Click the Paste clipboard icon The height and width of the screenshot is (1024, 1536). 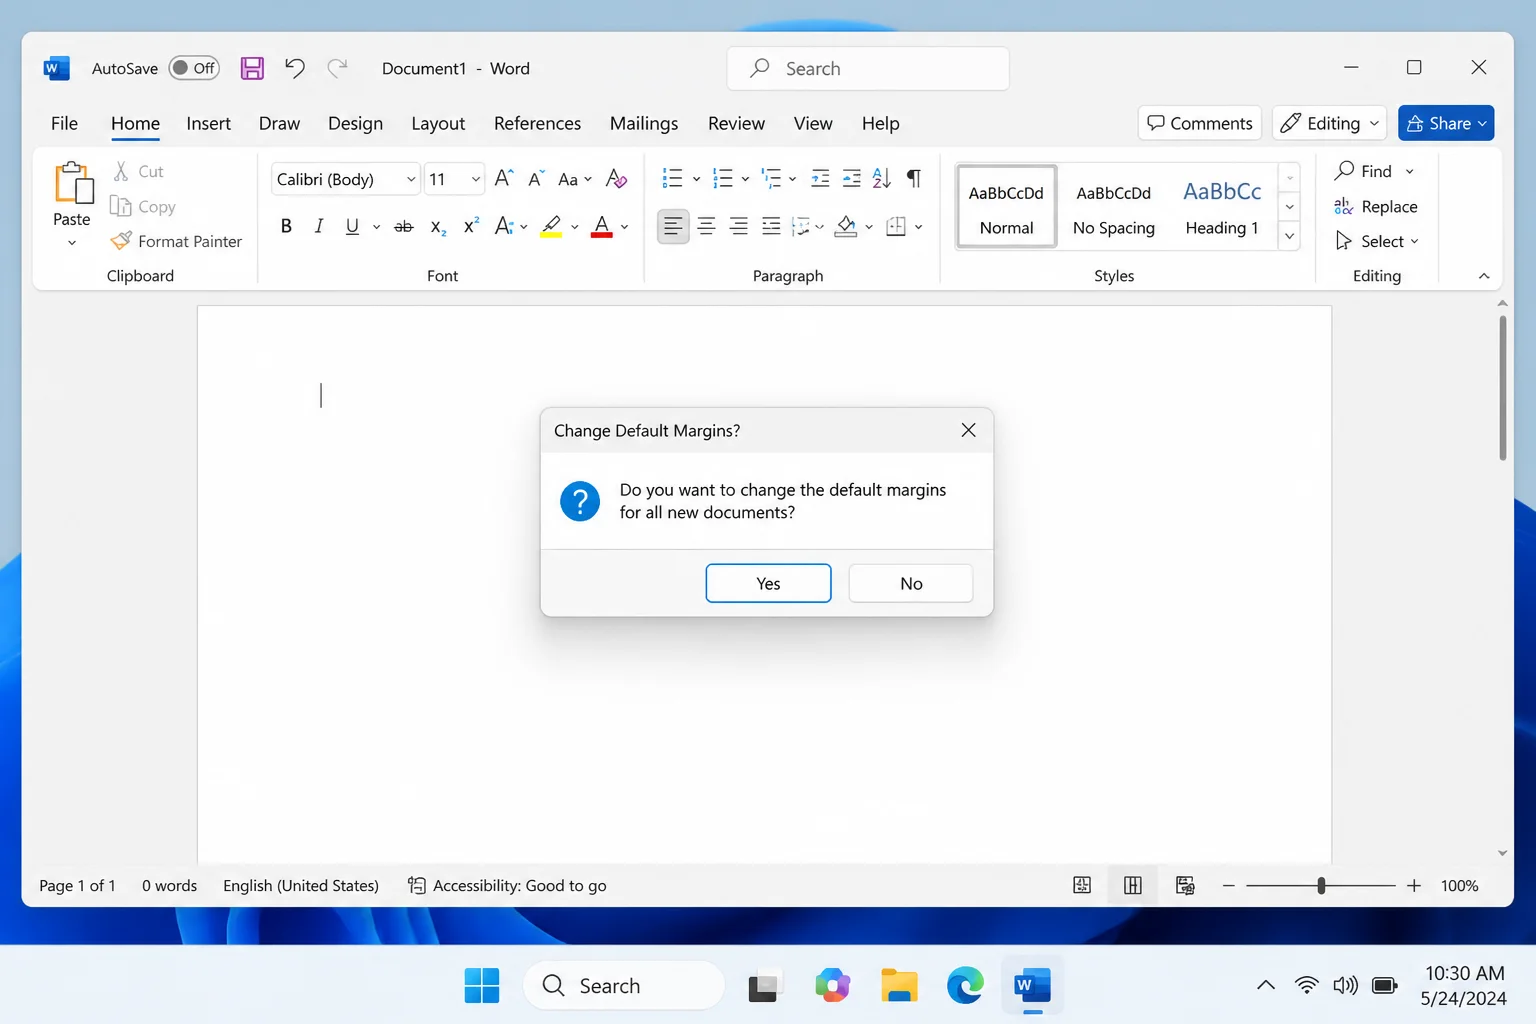(x=73, y=183)
